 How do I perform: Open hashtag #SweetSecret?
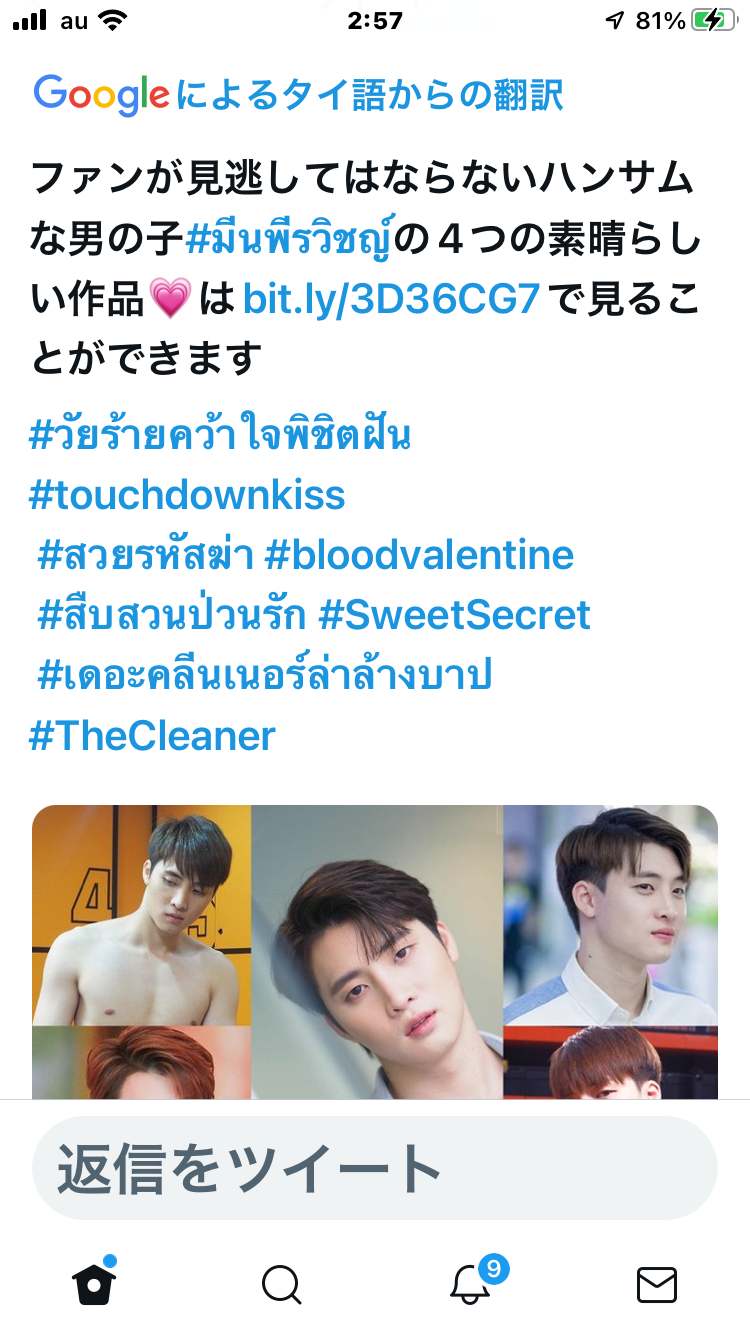click(x=454, y=615)
